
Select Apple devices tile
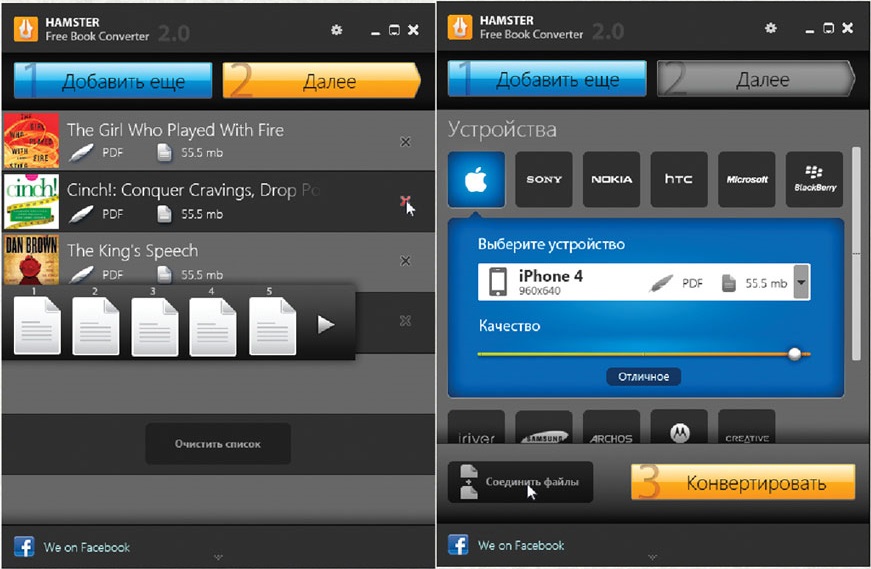[476, 179]
